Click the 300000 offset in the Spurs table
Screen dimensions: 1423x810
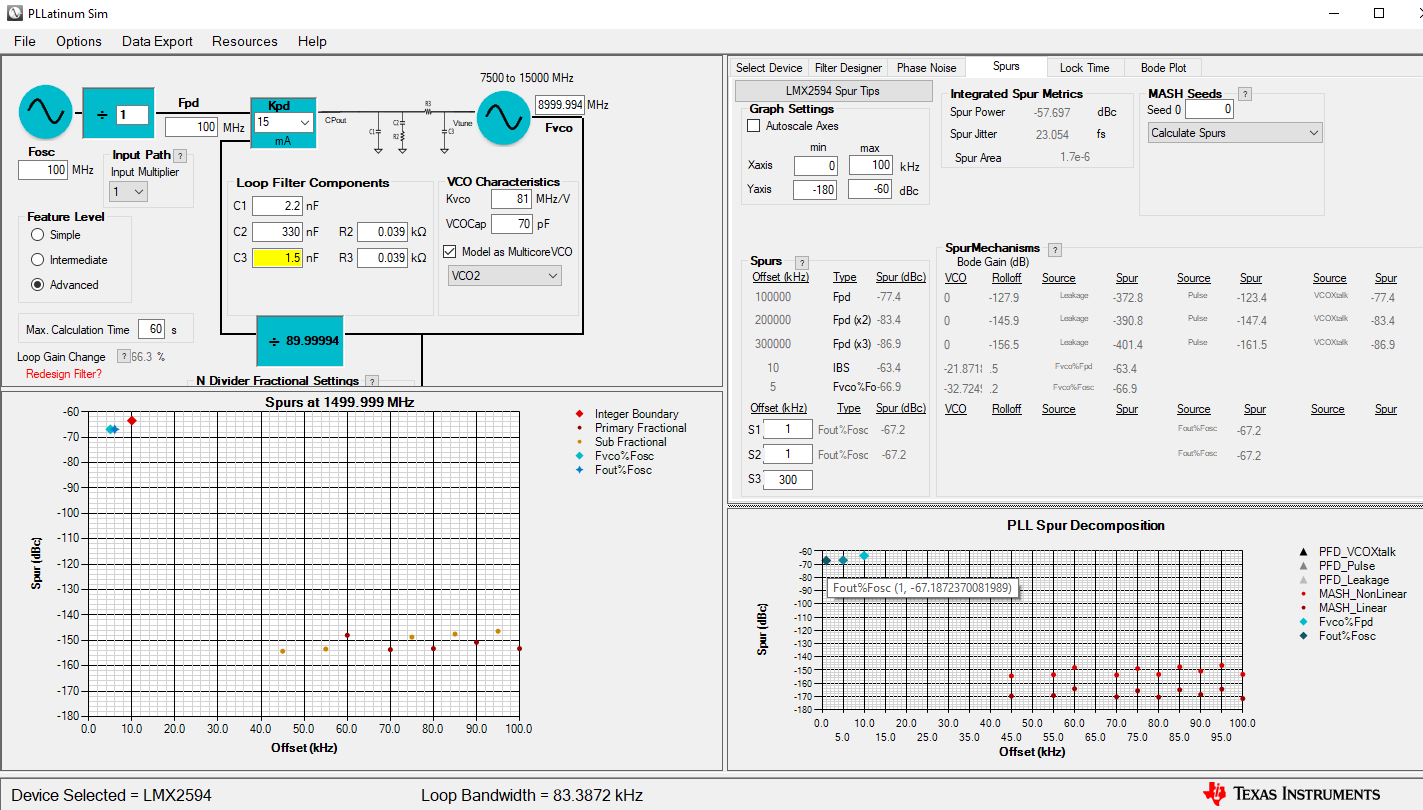tap(772, 344)
